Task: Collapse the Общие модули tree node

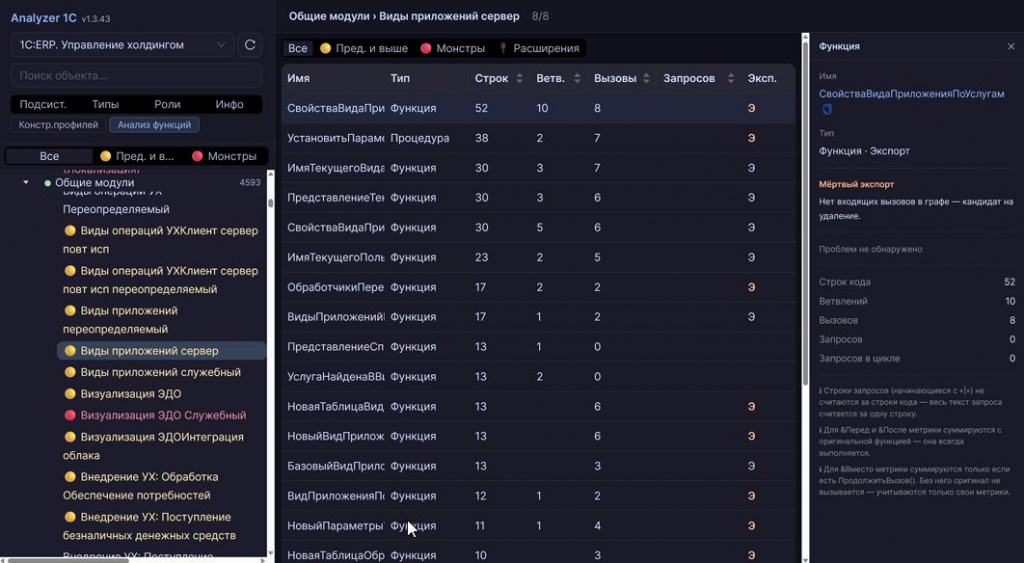Action: point(26,182)
